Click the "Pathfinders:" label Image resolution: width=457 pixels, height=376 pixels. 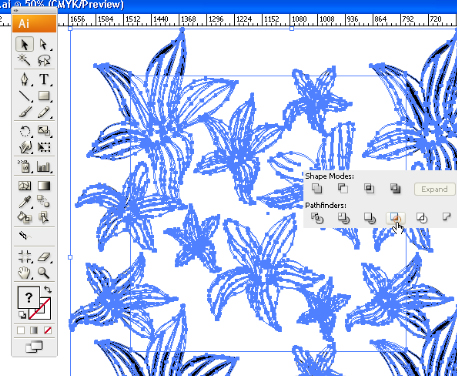pyautogui.click(x=326, y=205)
